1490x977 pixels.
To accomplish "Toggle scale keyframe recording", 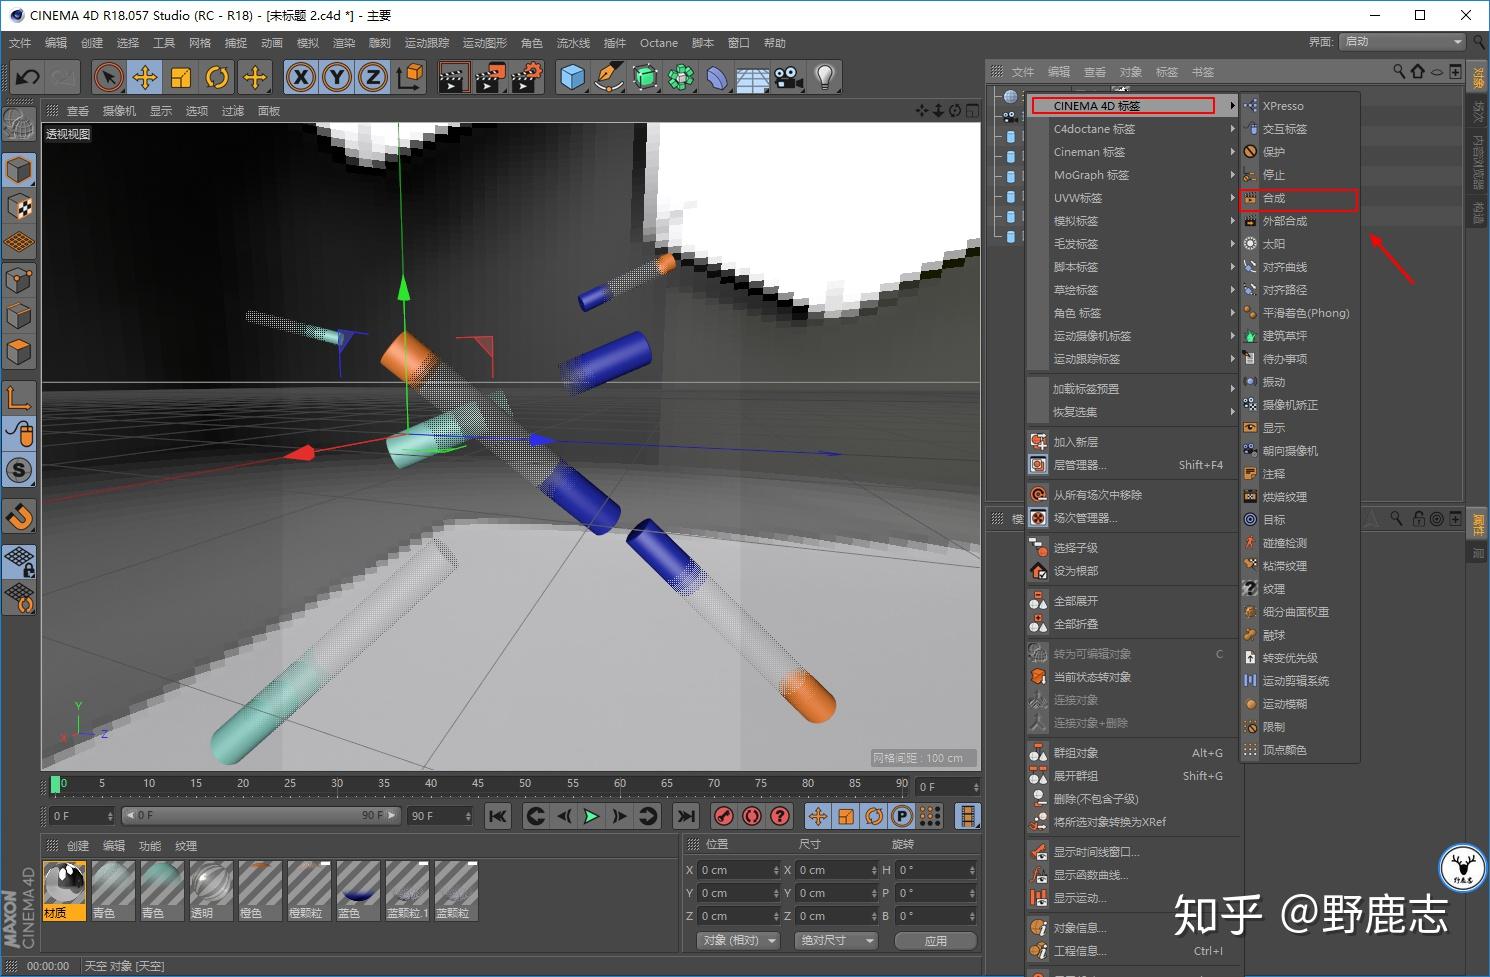I will click(846, 816).
